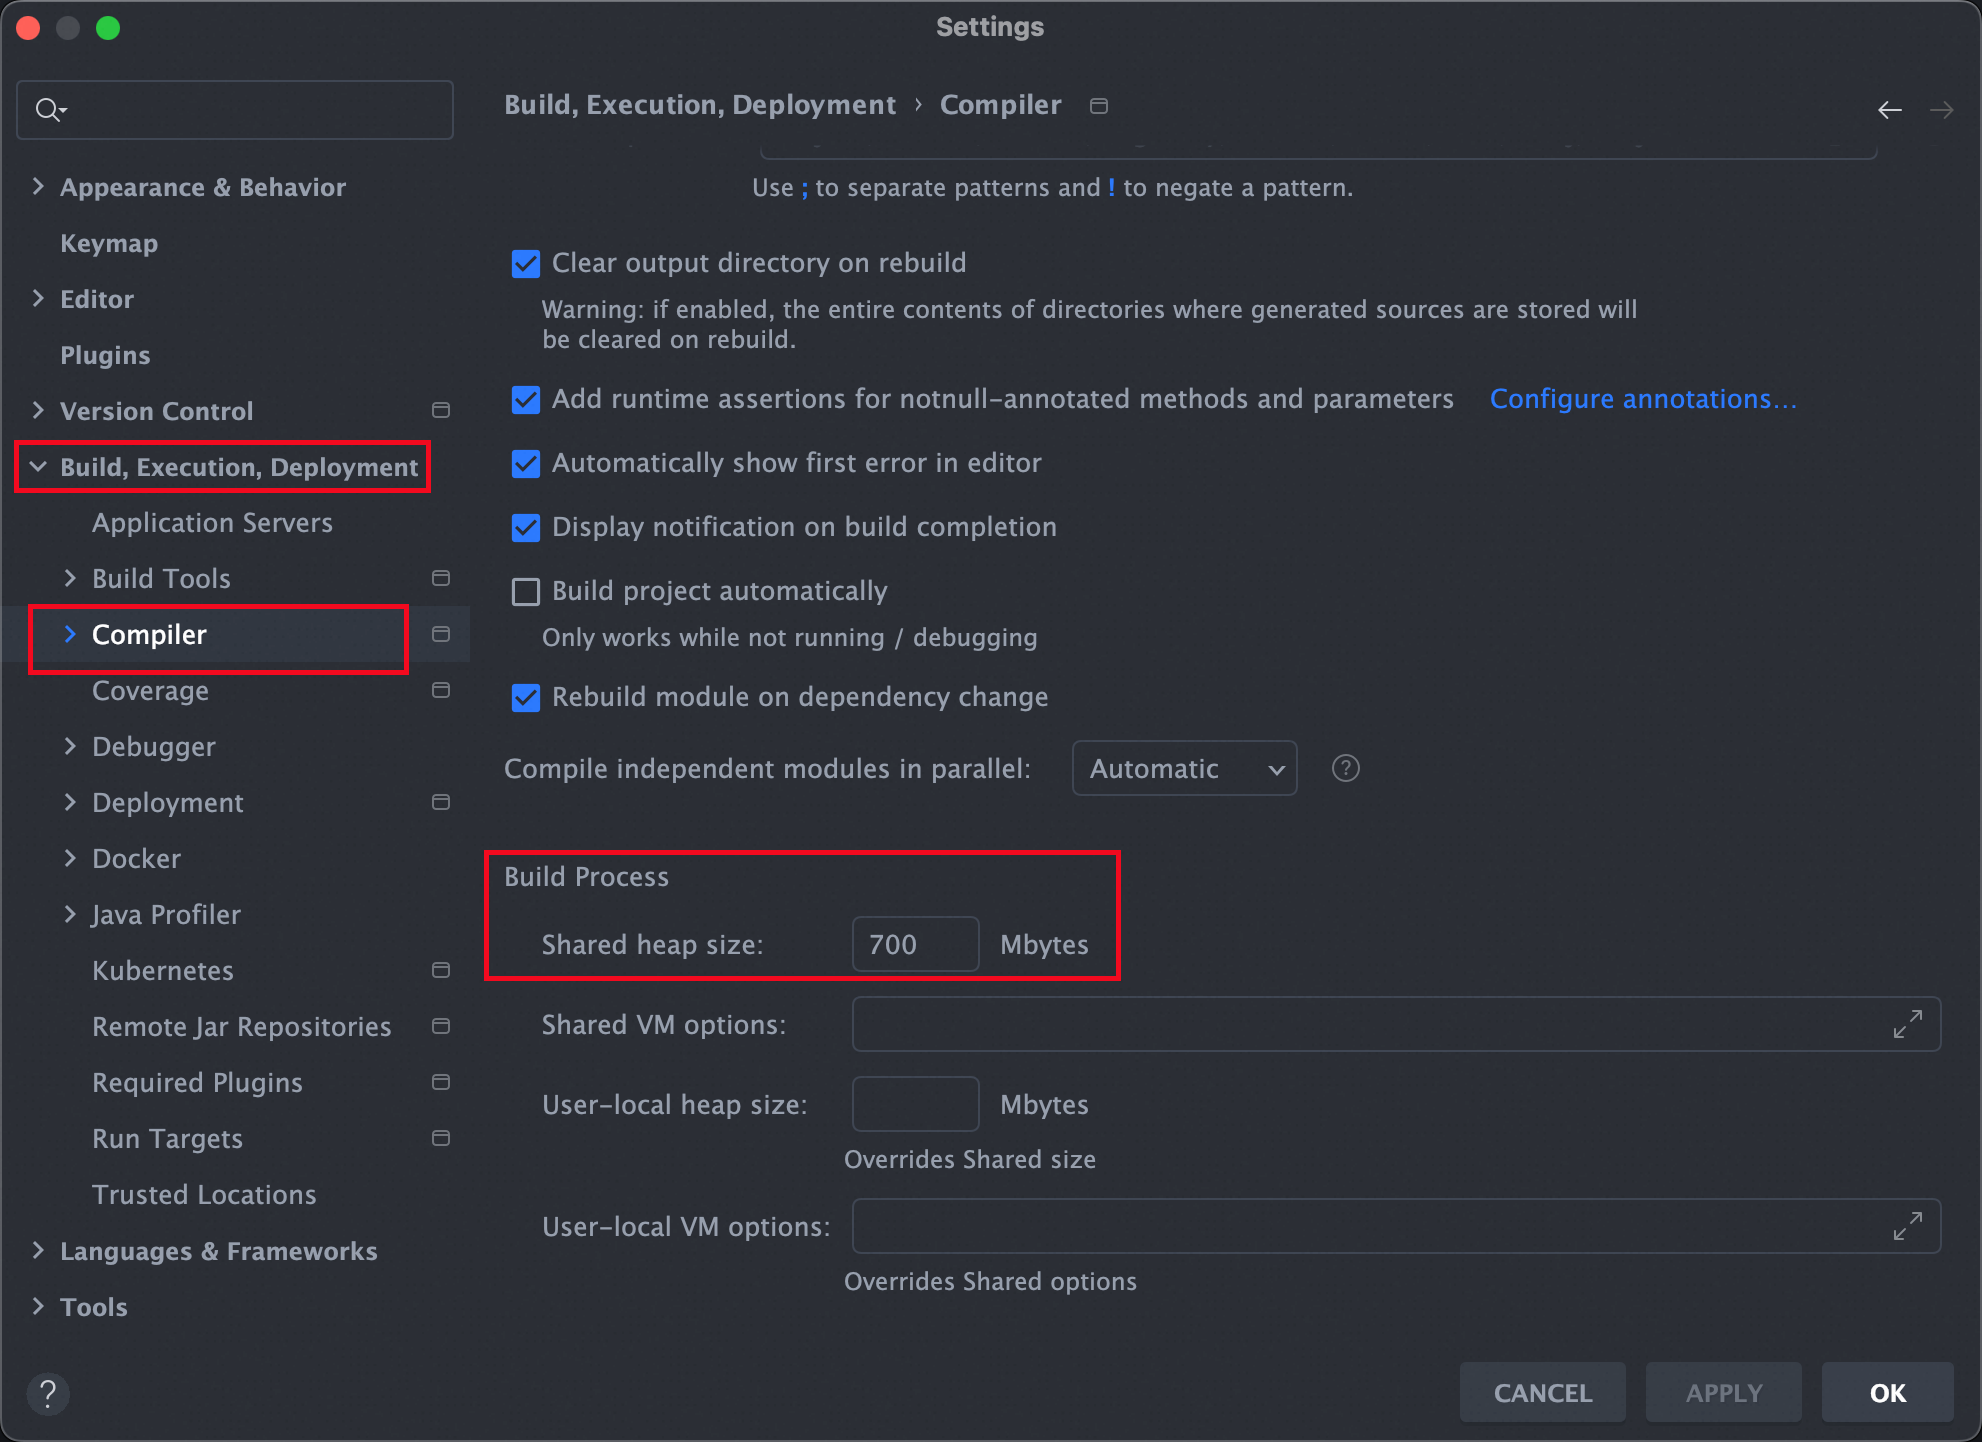
Task: Open the Kubernetes settings page
Action: tap(163, 970)
